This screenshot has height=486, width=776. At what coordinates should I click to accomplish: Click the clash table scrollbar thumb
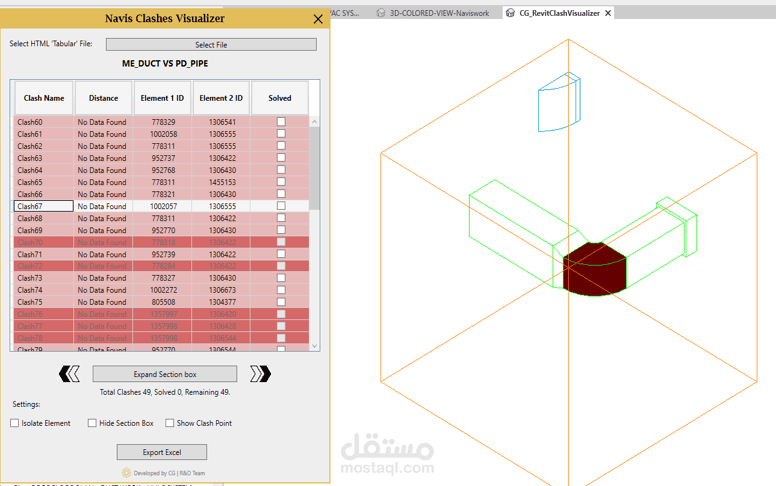[314, 168]
